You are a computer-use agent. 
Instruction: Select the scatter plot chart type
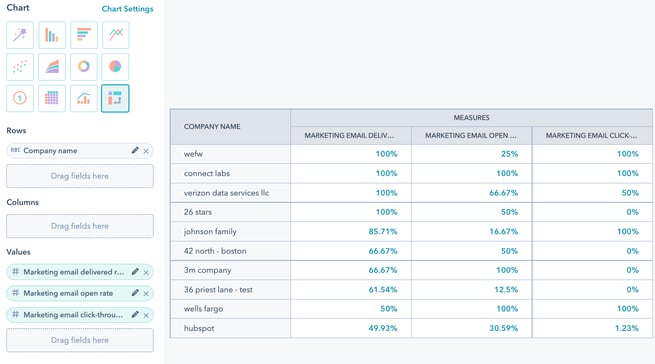click(x=20, y=67)
